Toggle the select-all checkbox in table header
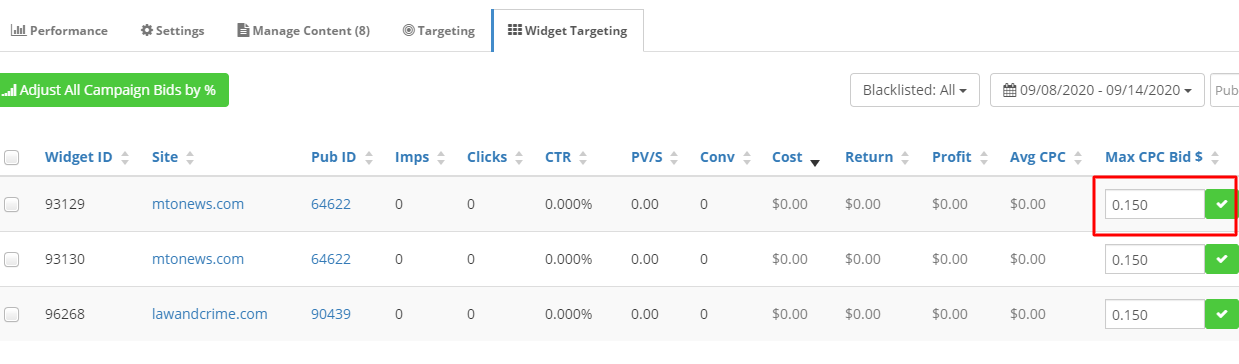 (12, 157)
